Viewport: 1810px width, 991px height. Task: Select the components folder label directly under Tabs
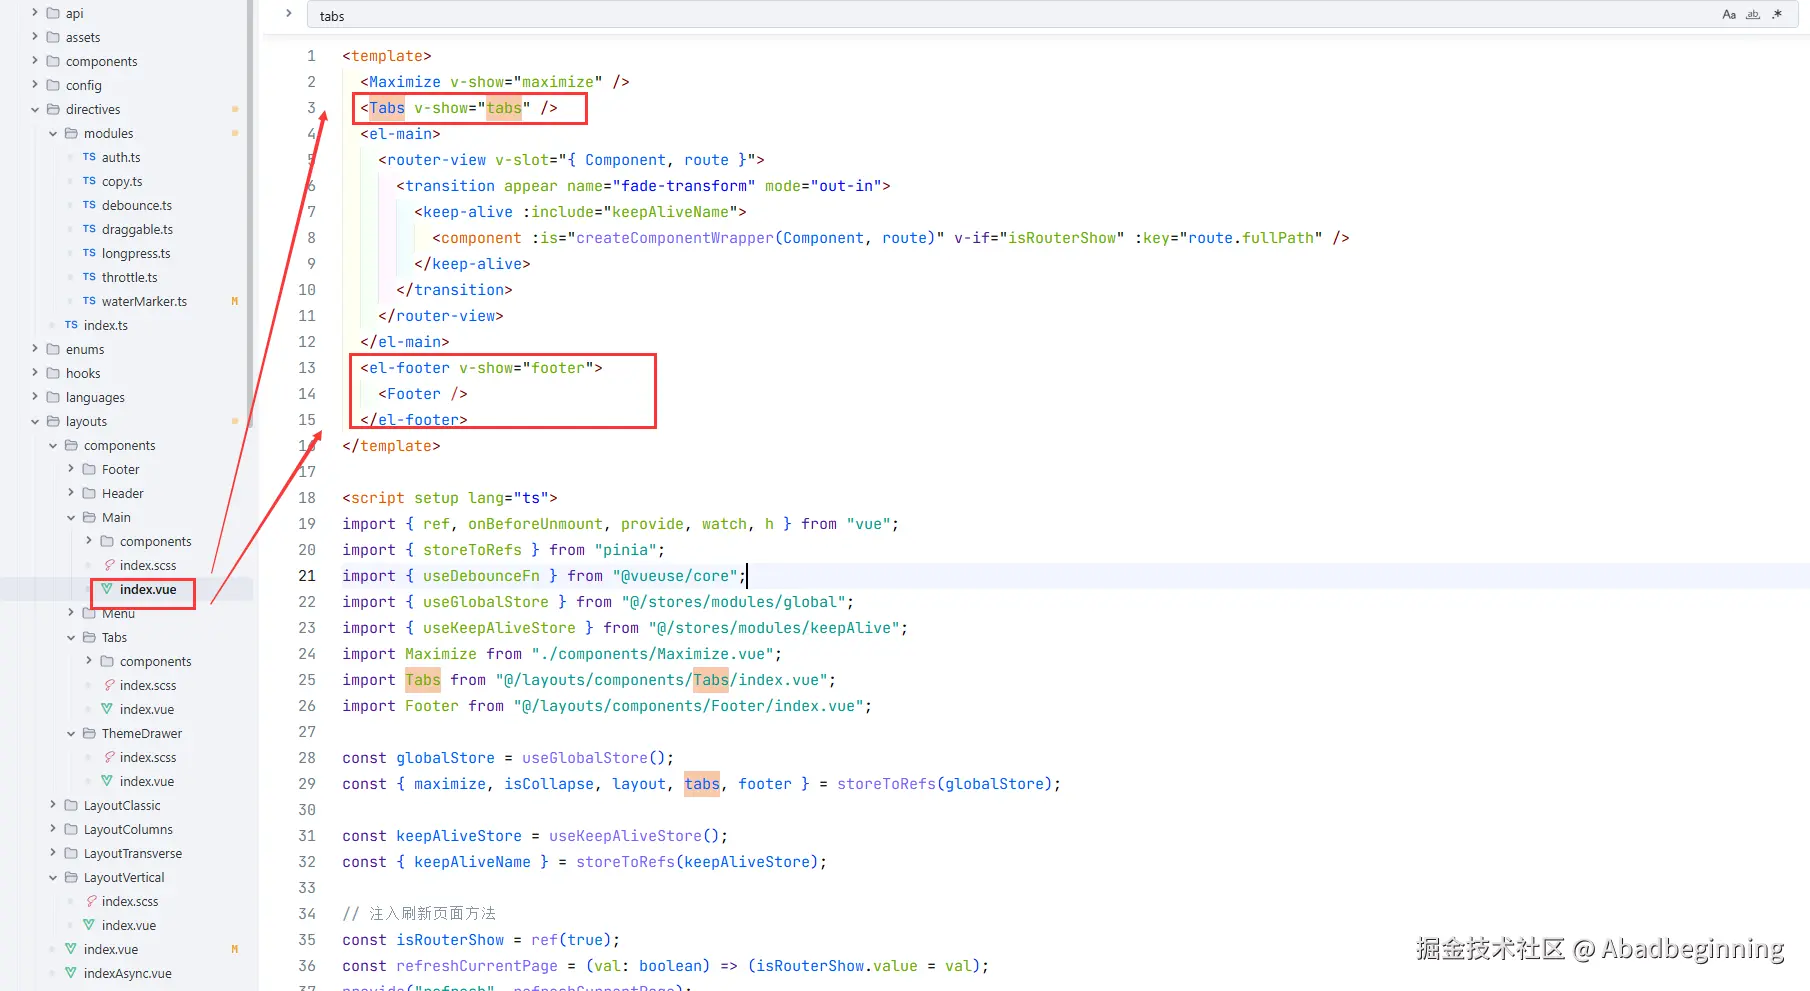pos(156,661)
